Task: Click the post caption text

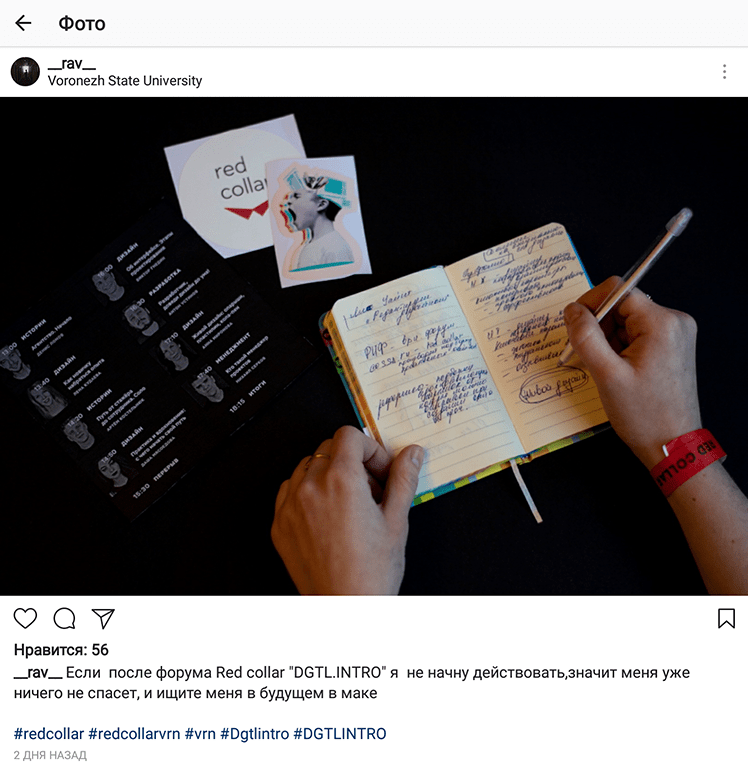Action: pos(352,682)
